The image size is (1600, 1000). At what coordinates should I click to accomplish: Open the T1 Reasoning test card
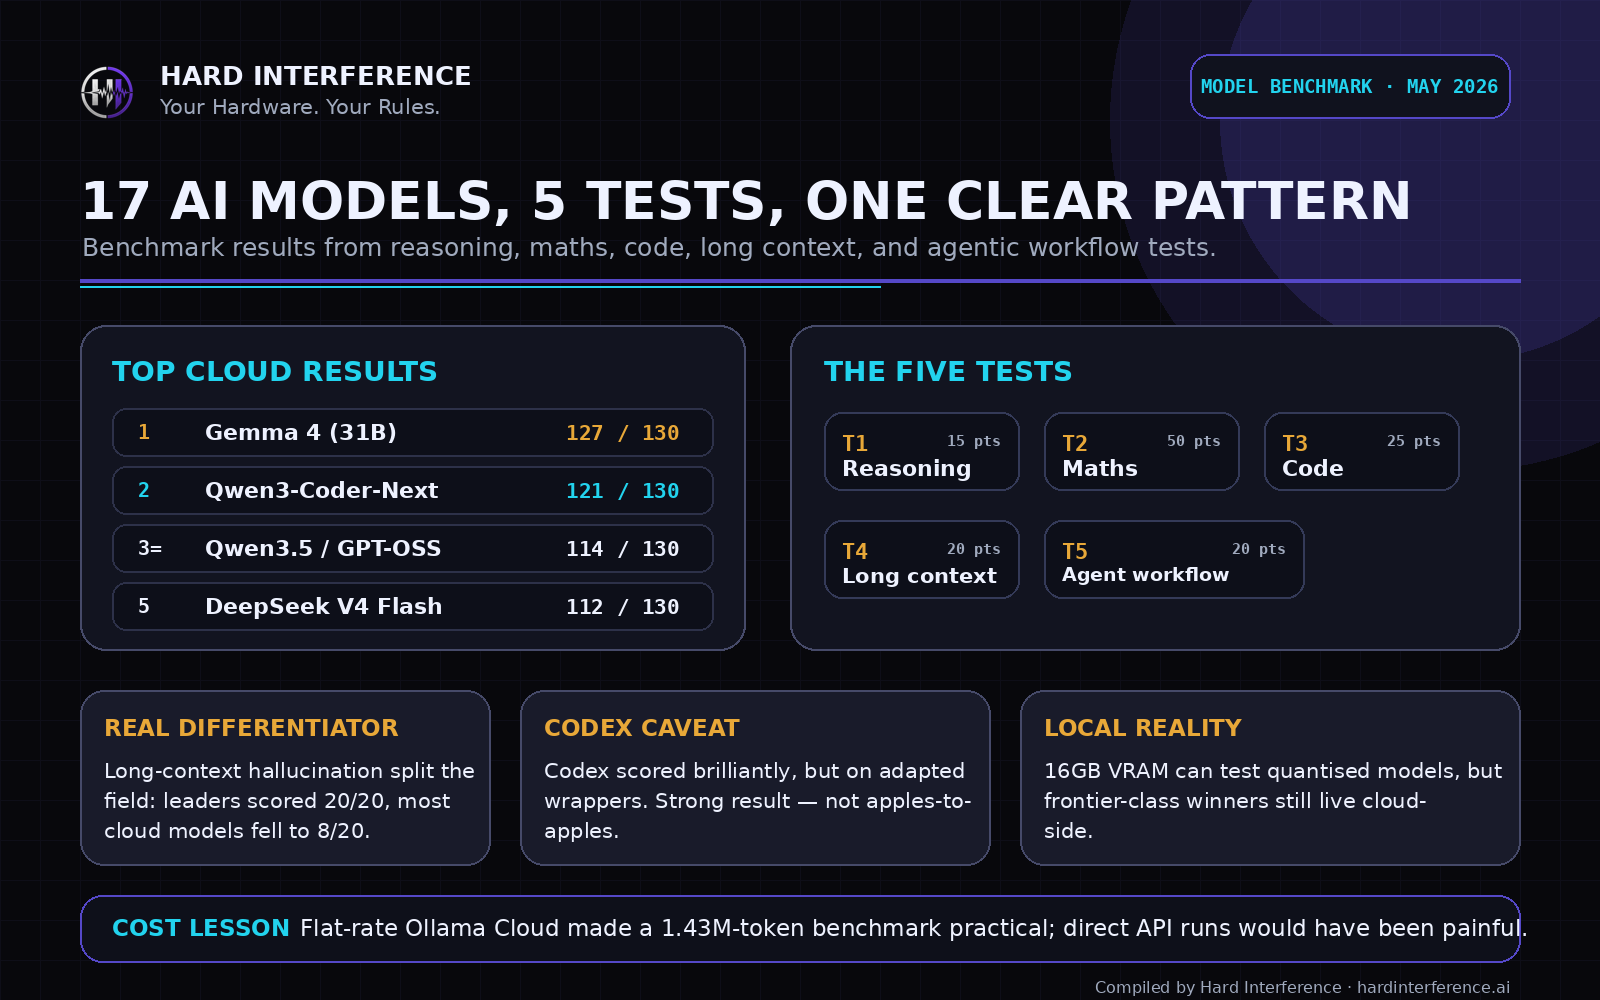(x=922, y=452)
